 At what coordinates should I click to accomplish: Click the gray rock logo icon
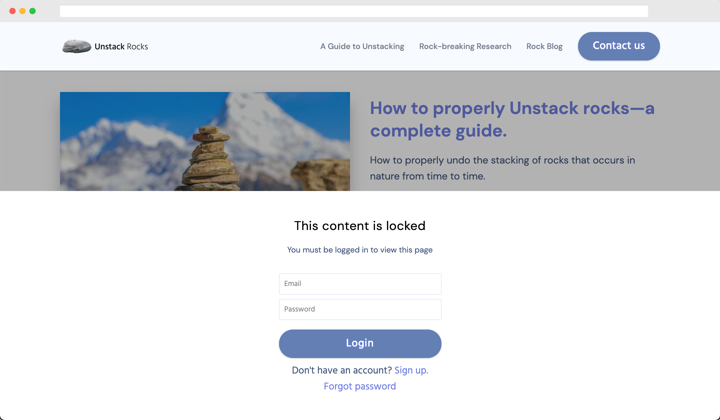pyautogui.click(x=76, y=46)
